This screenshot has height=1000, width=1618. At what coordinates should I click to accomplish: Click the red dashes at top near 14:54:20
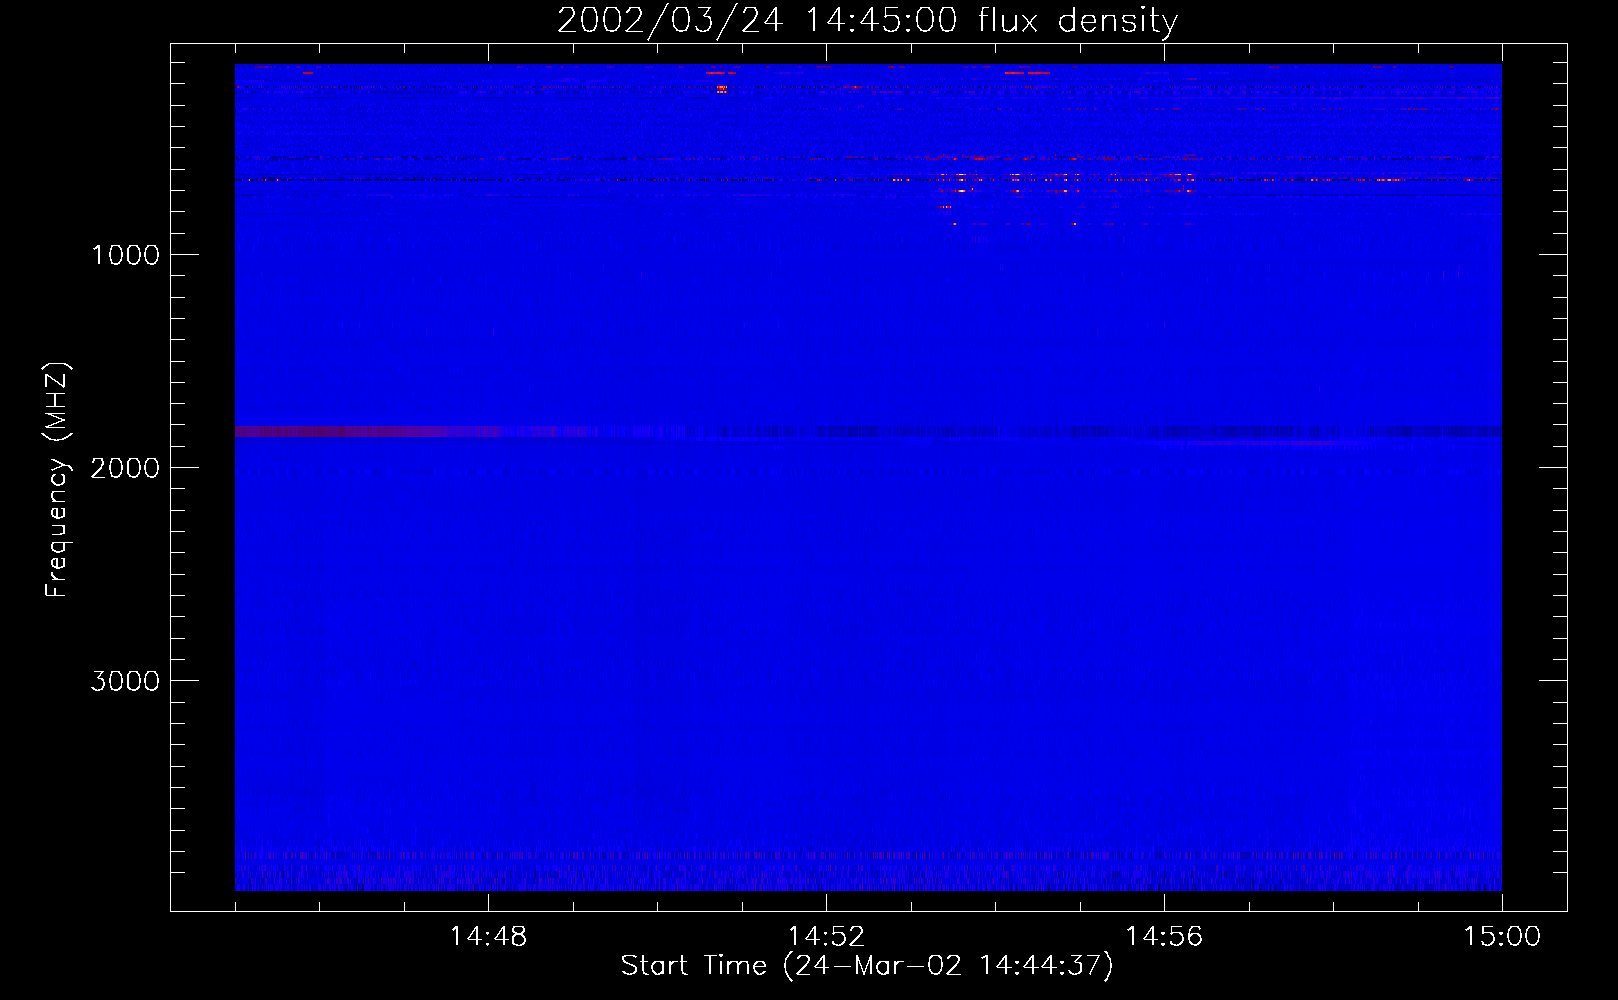(x=1027, y=72)
